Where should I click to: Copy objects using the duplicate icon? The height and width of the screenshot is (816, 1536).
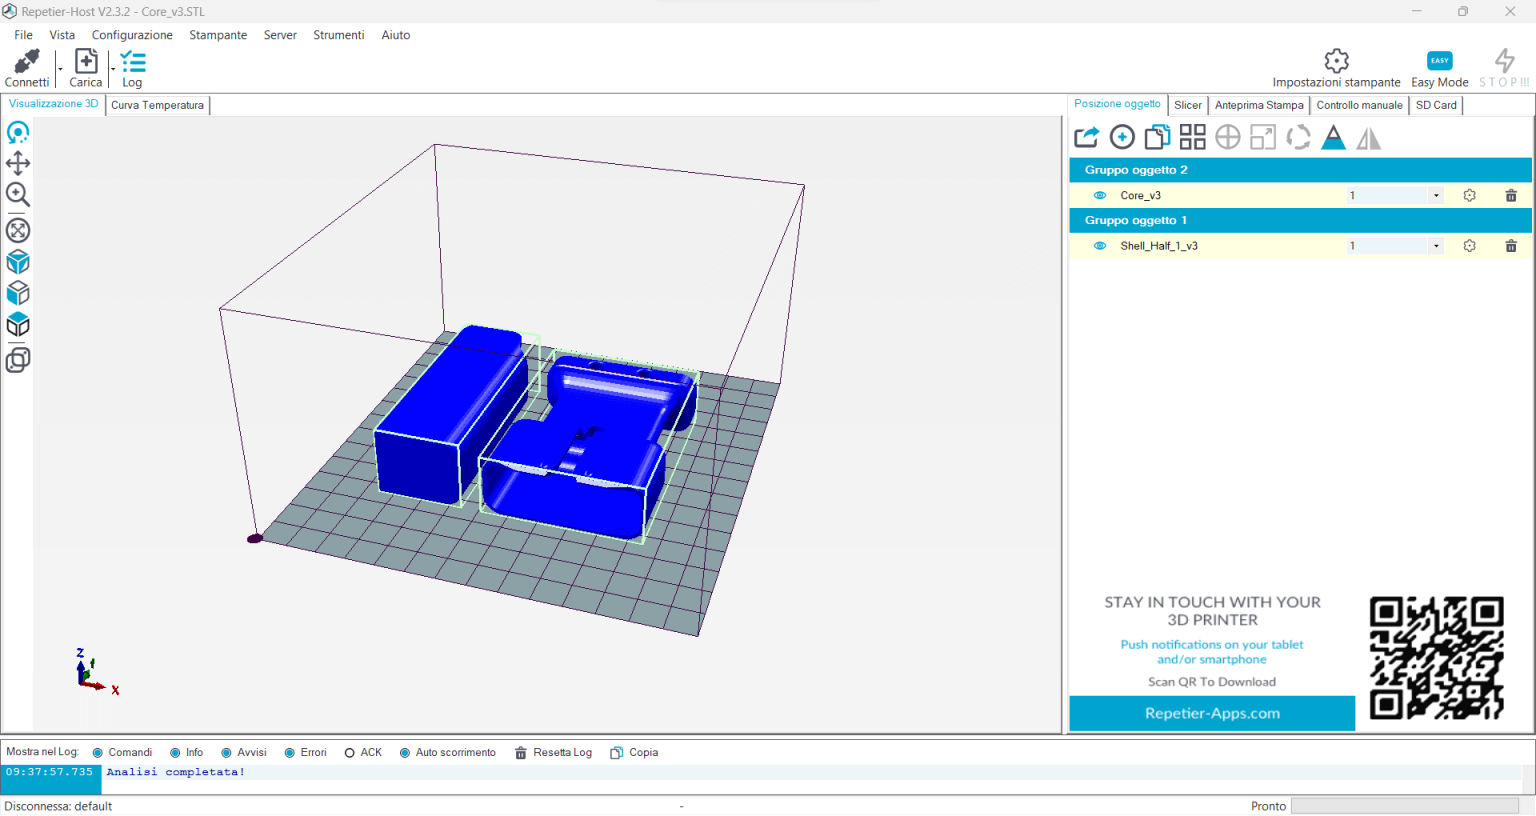tap(1157, 137)
